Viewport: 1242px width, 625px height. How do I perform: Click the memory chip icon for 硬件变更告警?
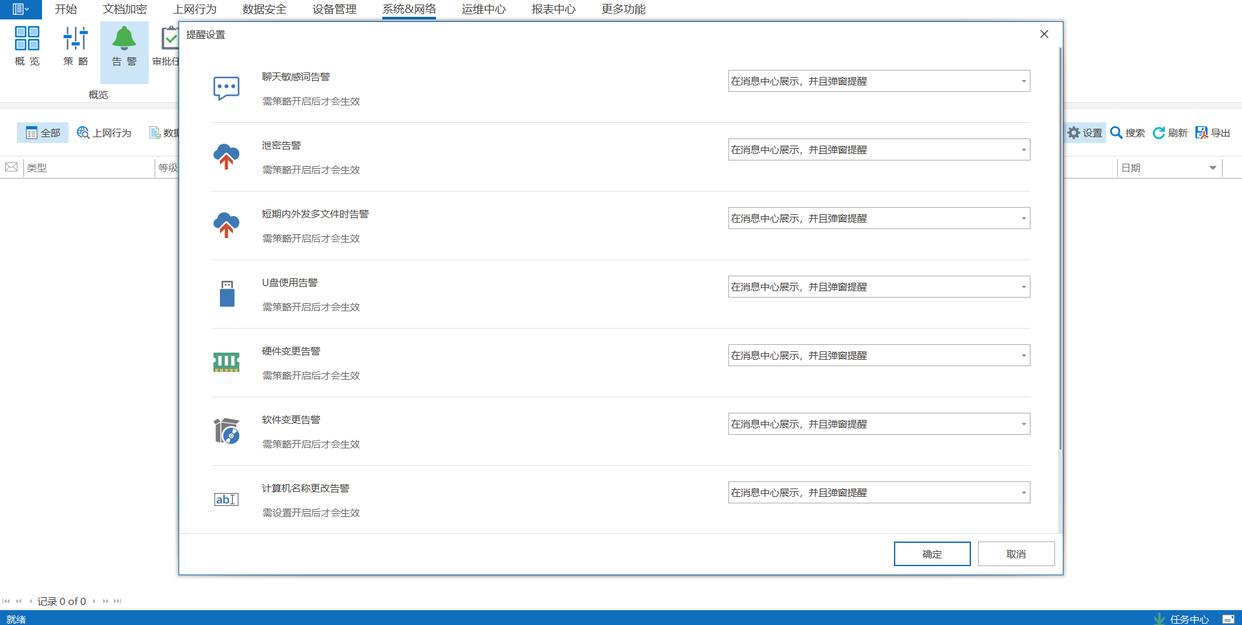226,362
